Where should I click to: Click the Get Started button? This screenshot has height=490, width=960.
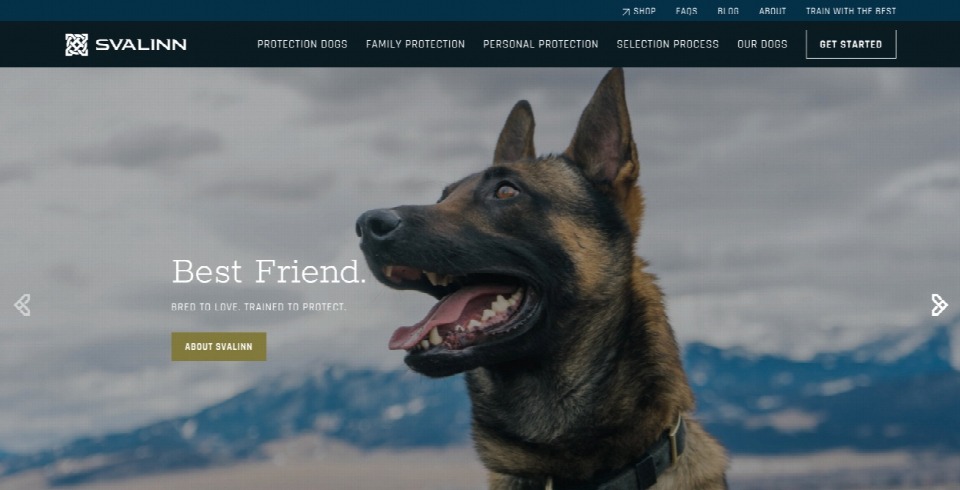[851, 44]
